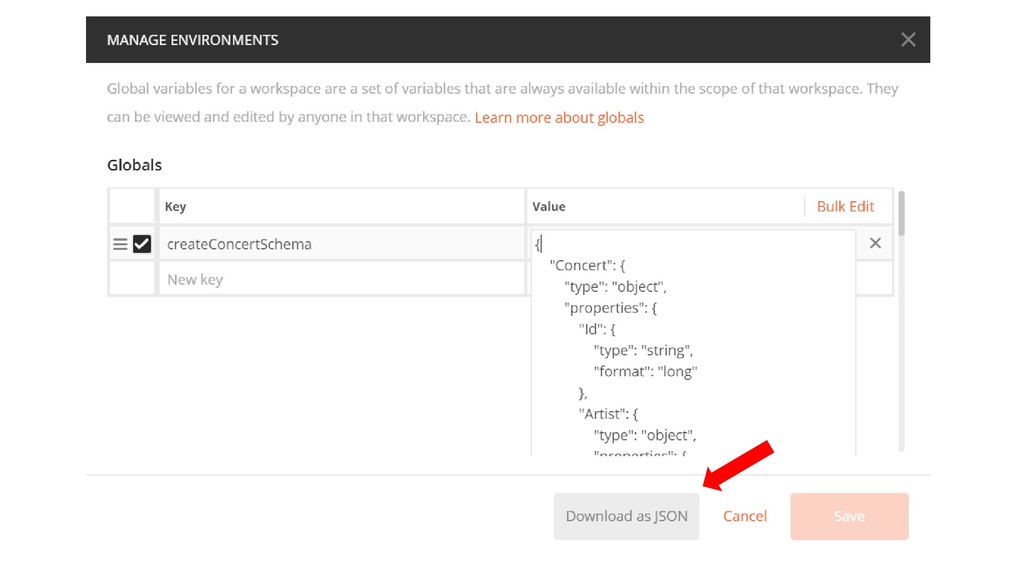This screenshot has height=576, width=1024.
Task: Click inside the JSON value editor
Action: pyautogui.click(x=693, y=343)
